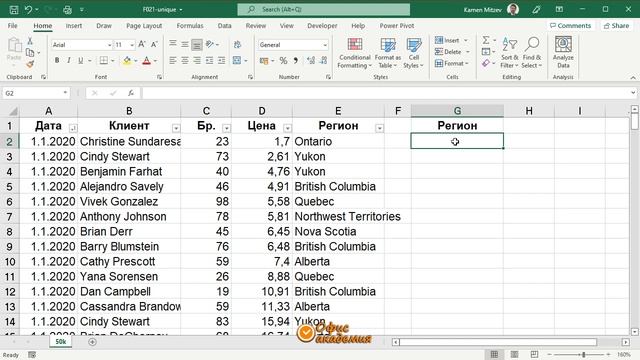Switch to the Insert tab

[73, 25]
